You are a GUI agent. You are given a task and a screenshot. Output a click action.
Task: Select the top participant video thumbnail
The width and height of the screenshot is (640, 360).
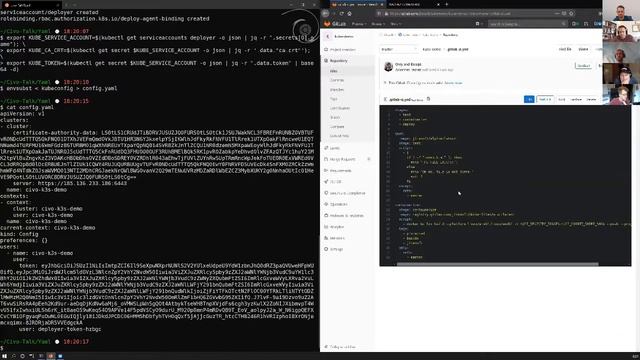point(621,10)
